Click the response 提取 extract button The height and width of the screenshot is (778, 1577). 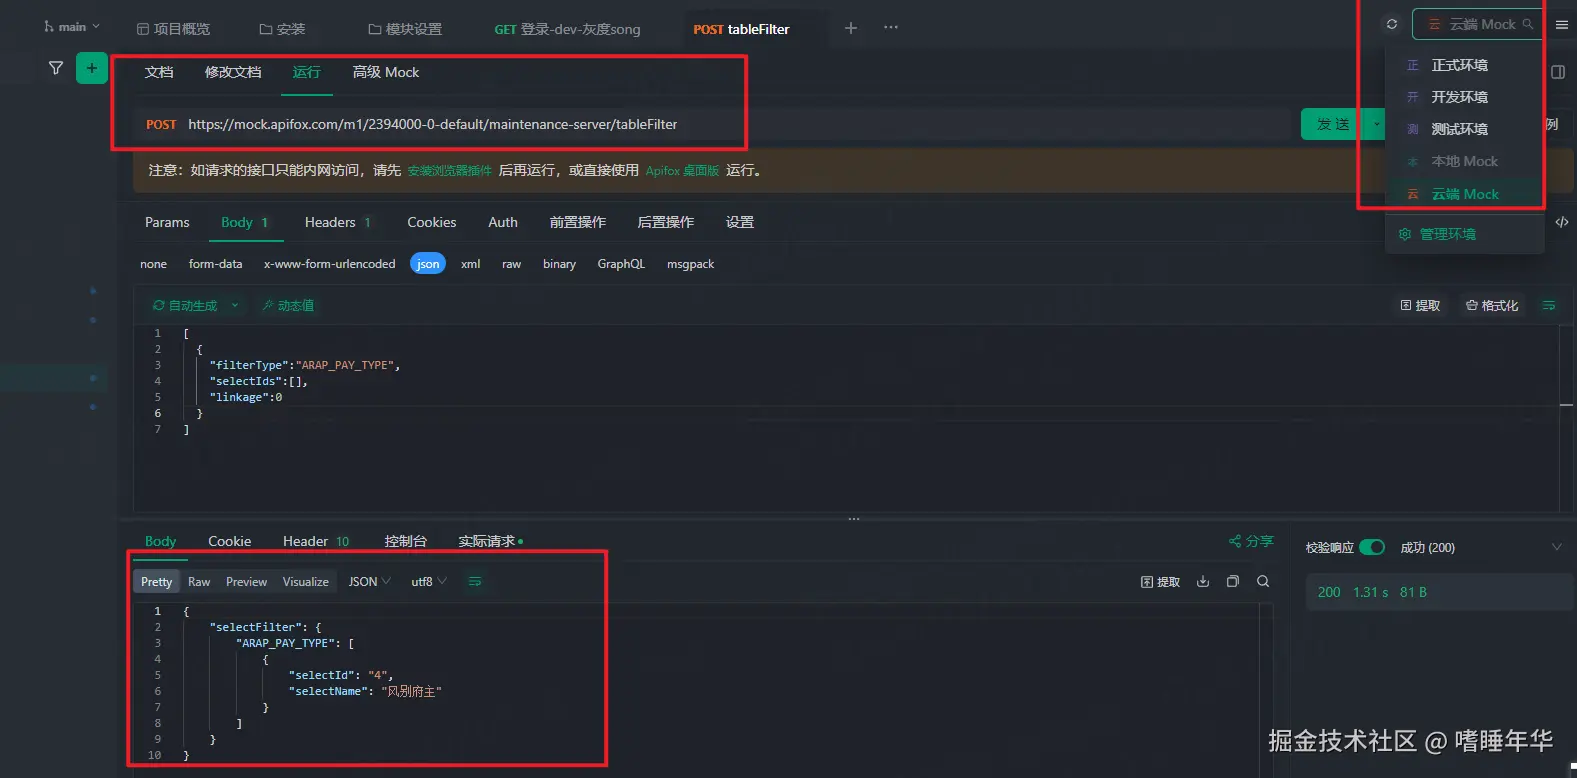click(x=1160, y=582)
